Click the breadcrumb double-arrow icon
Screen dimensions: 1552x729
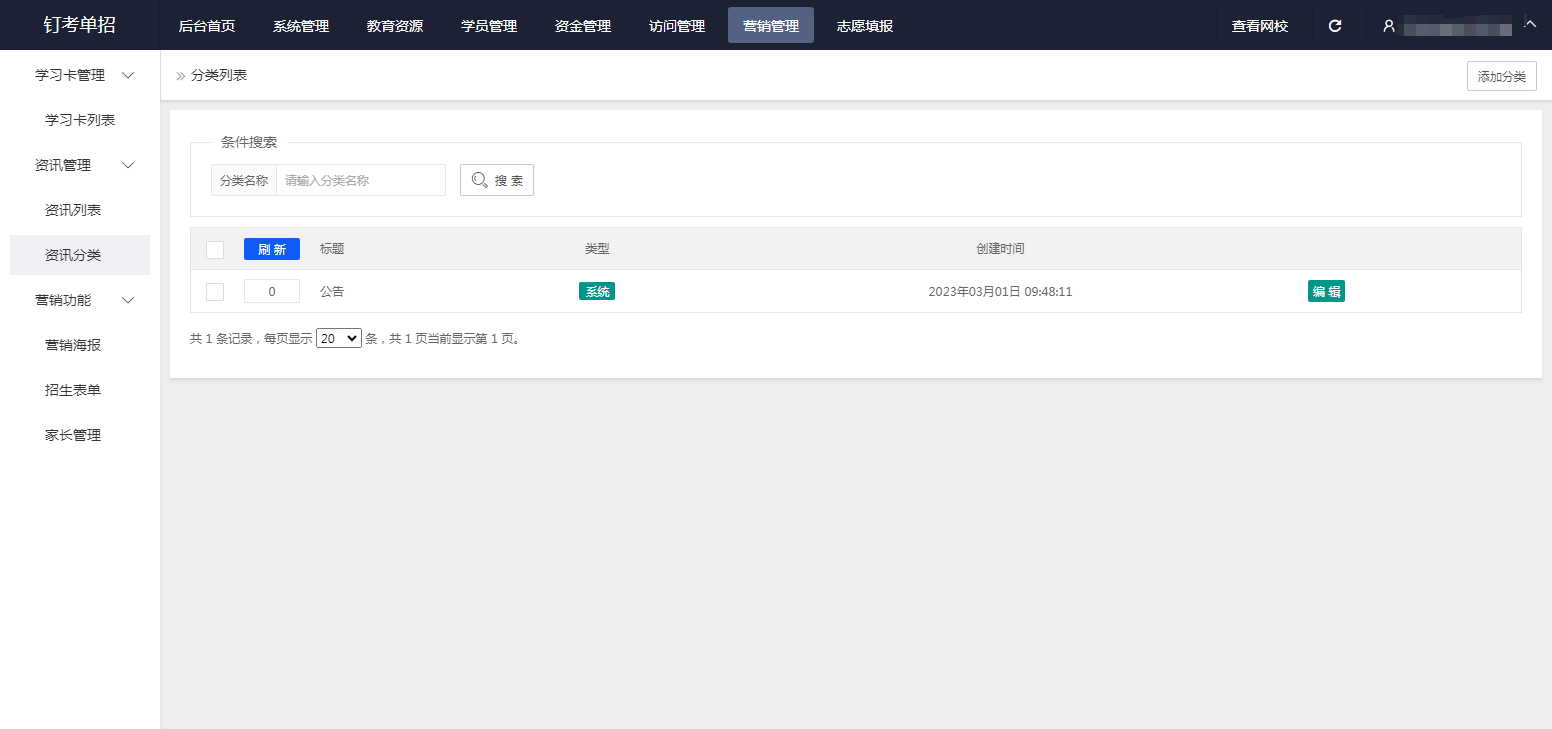click(x=181, y=76)
